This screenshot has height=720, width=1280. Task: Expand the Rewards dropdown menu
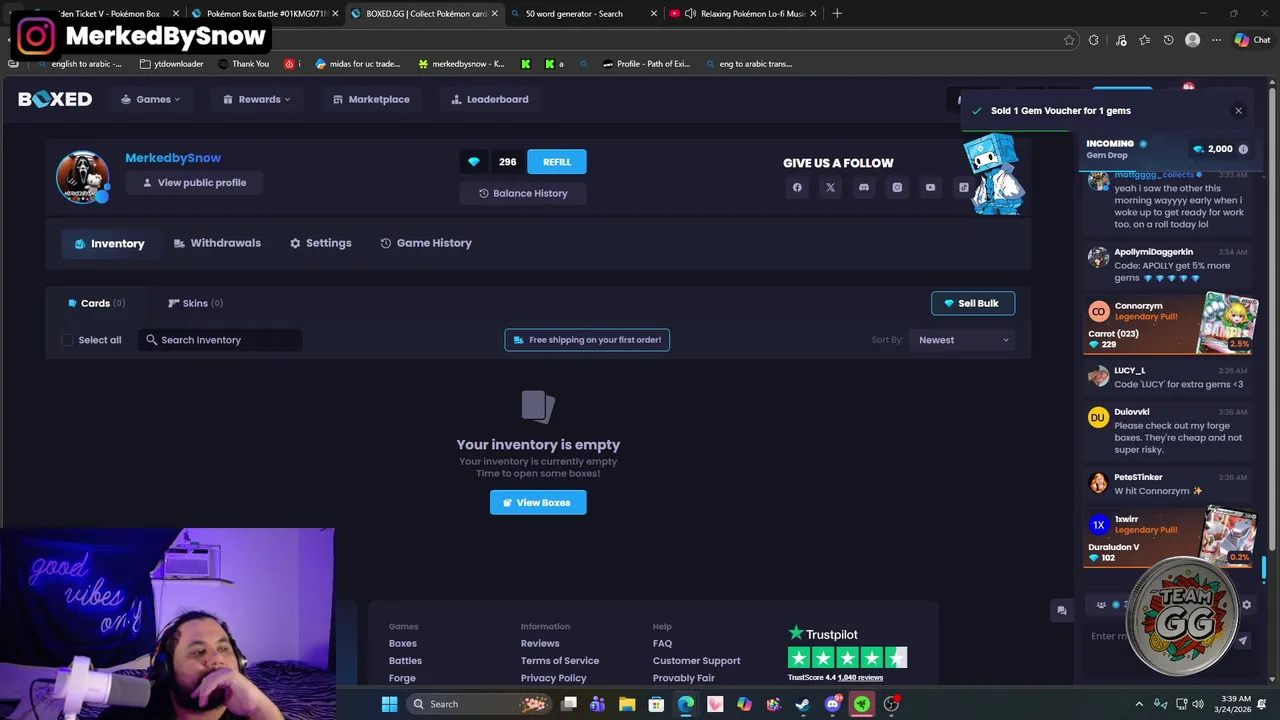(x=257, y=99)
